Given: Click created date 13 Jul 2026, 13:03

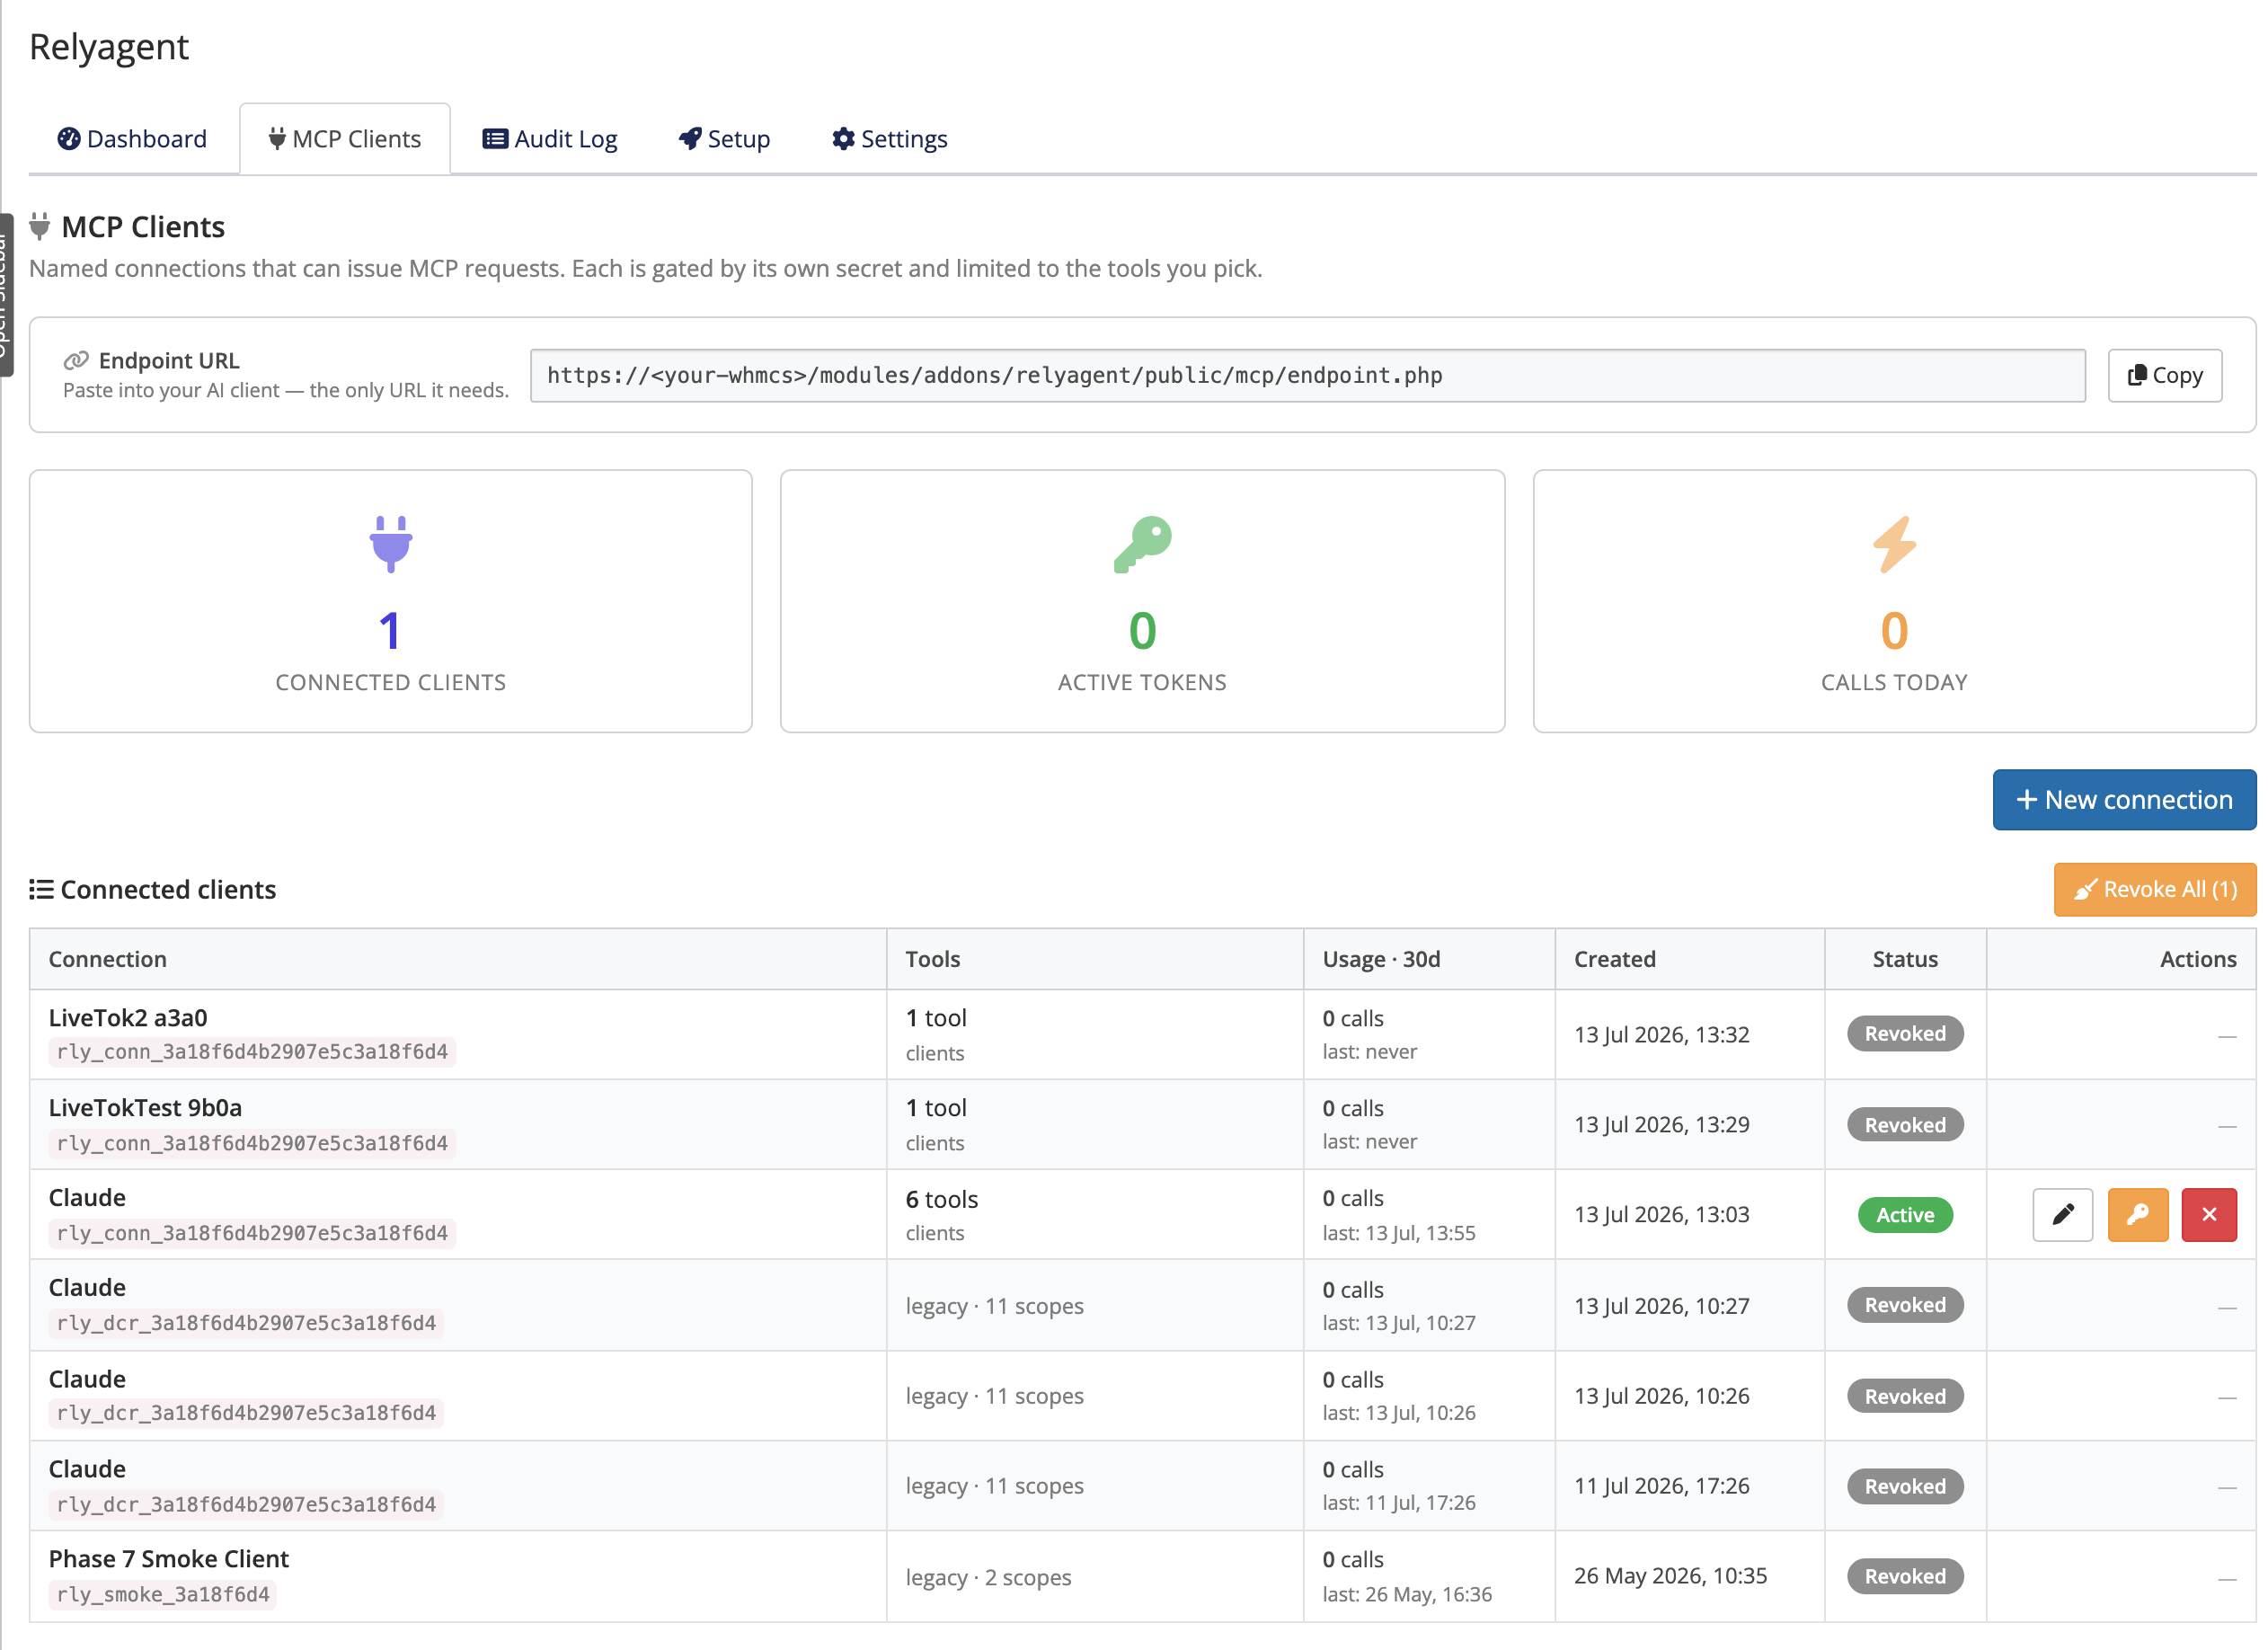Looking at the screenshot, I should 1662,1214.
